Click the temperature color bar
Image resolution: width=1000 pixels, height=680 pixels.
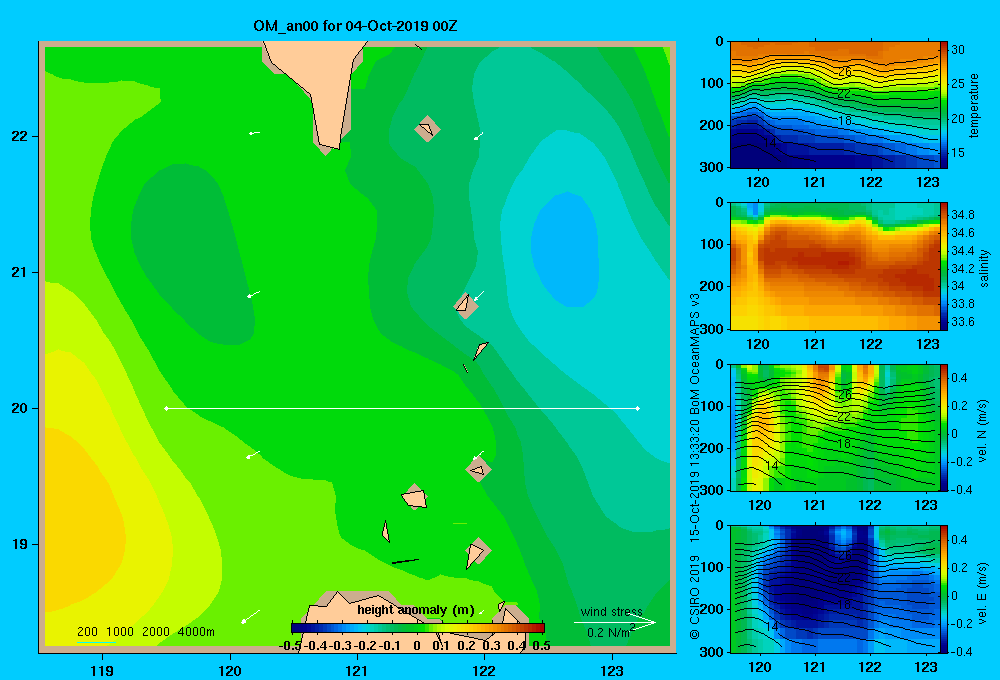point(944,105)
